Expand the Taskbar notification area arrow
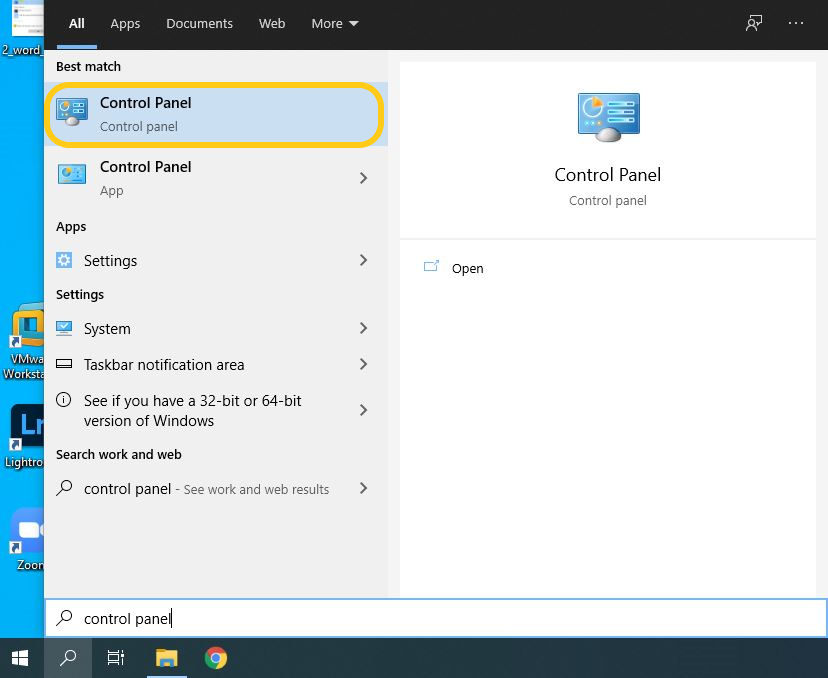This screenshot has height=678, width=828. (363, 364)
